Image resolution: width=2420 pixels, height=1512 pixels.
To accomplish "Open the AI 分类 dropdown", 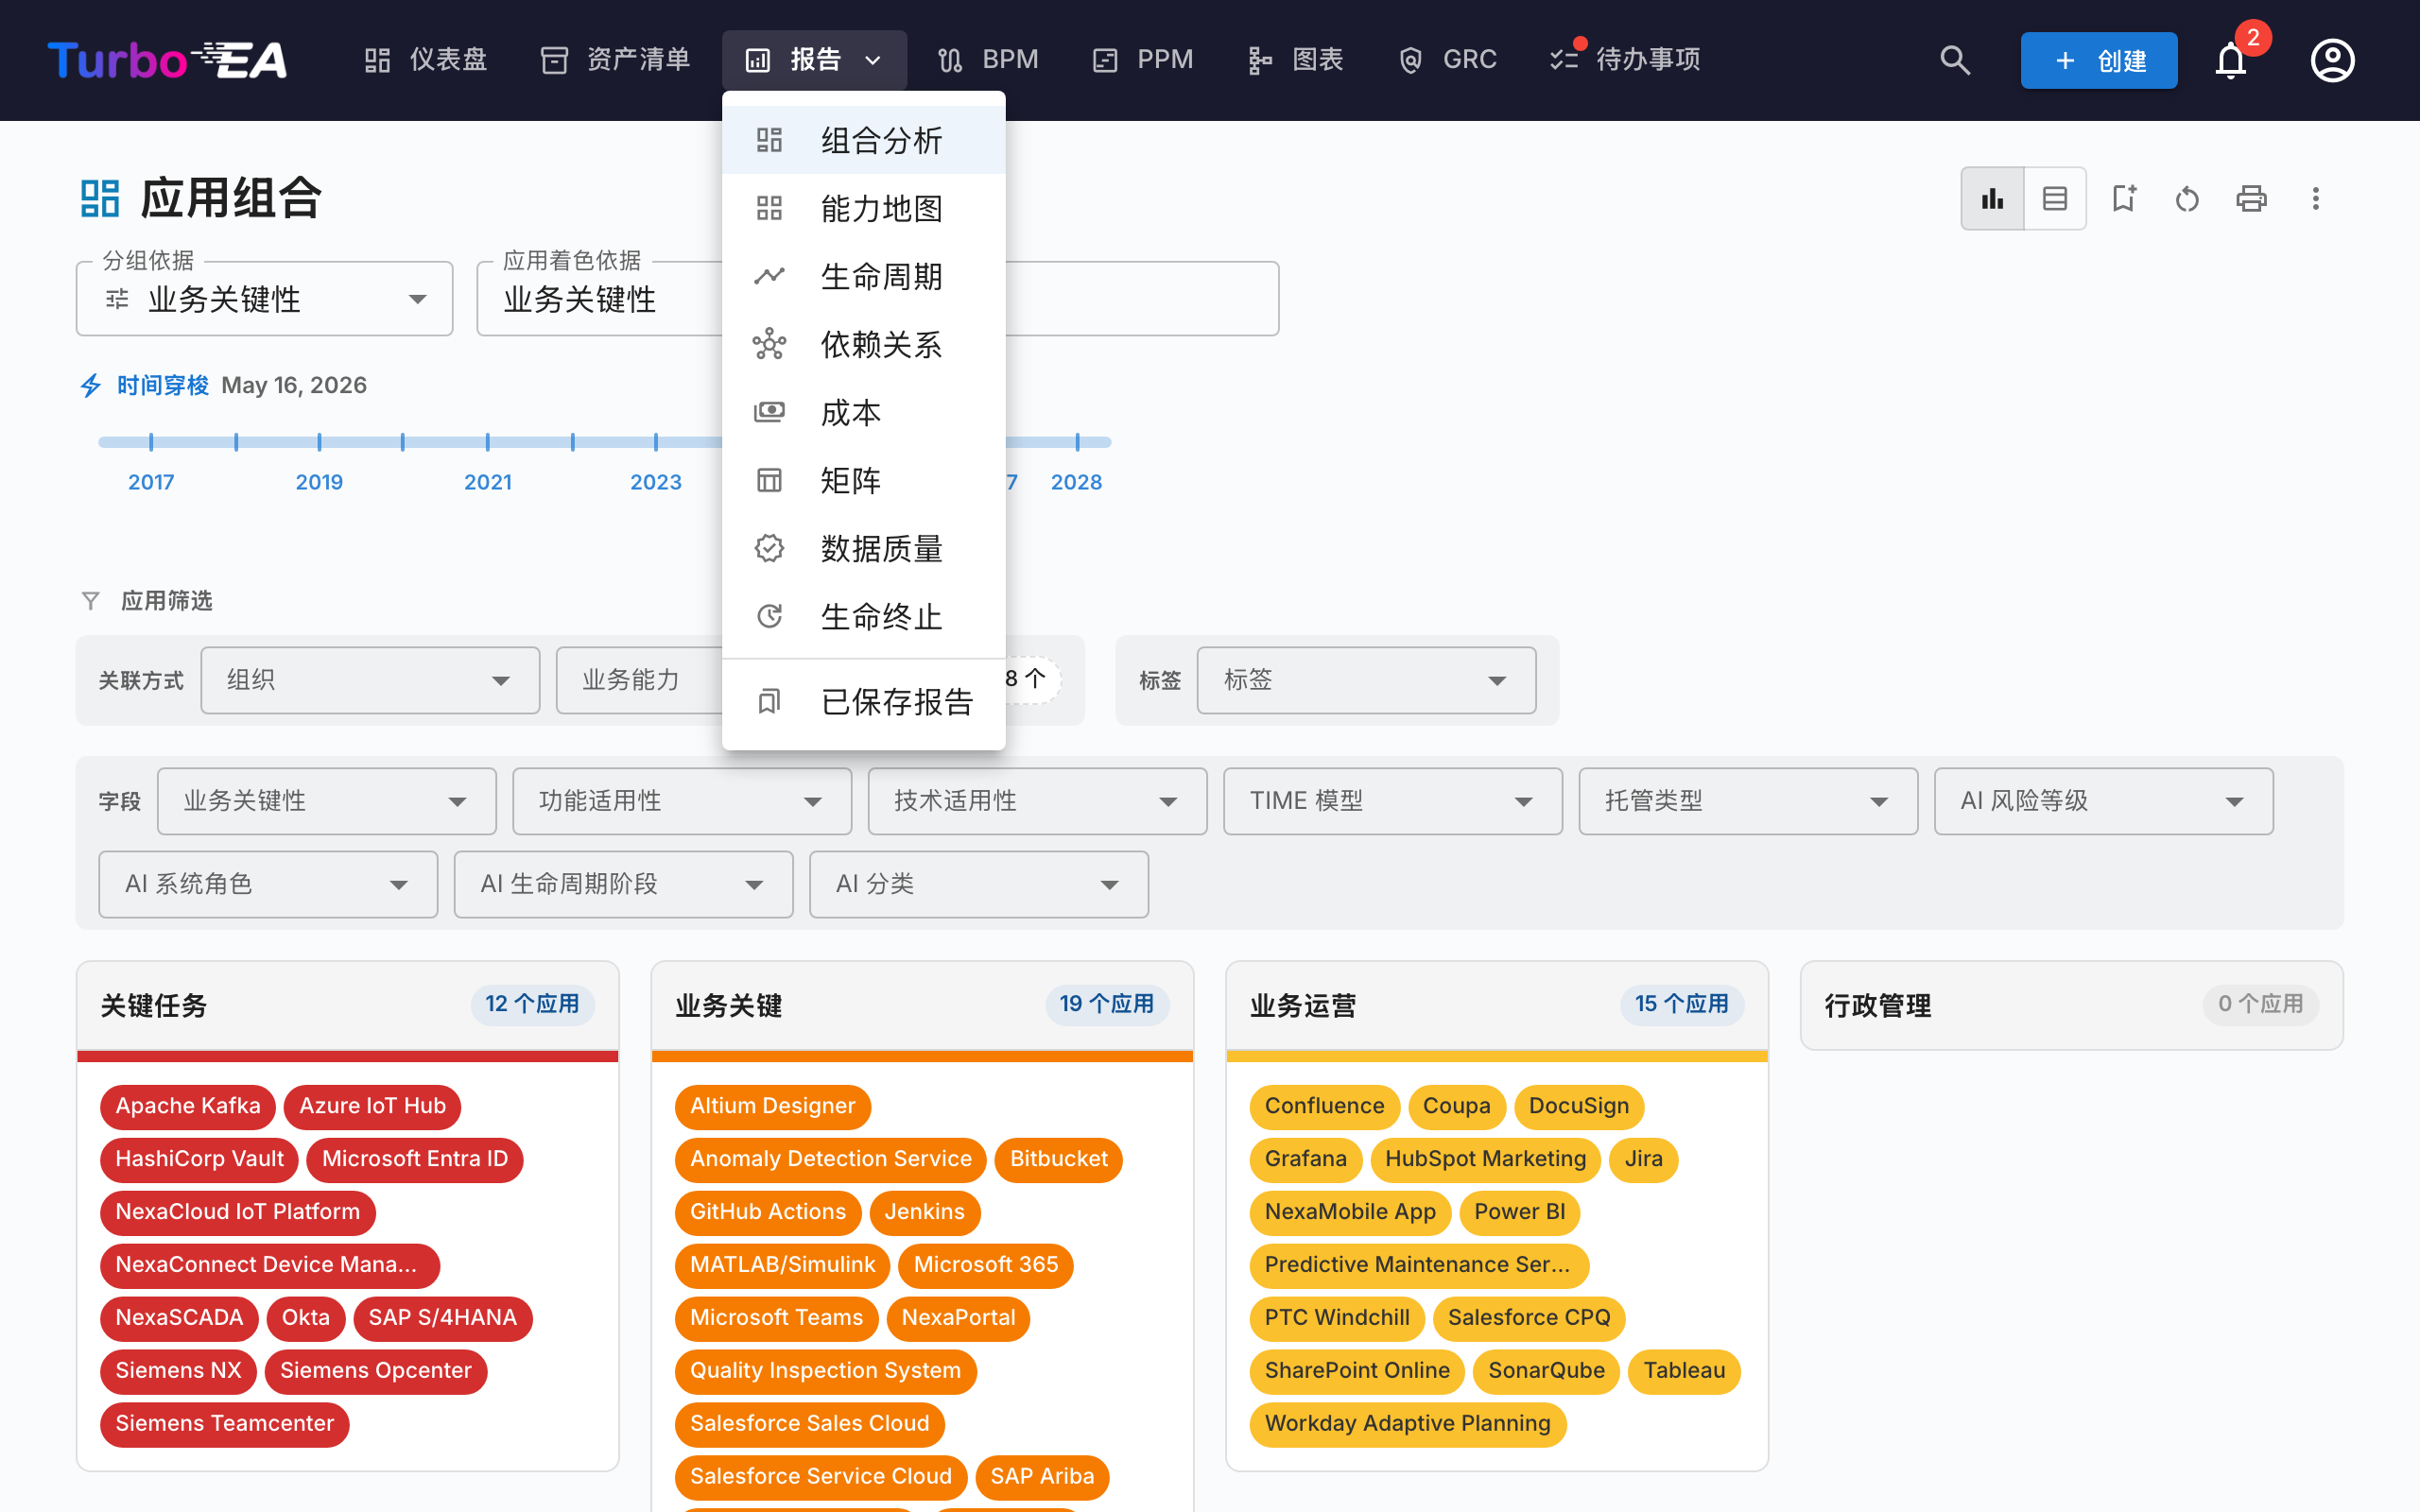I will pos(979,884).
